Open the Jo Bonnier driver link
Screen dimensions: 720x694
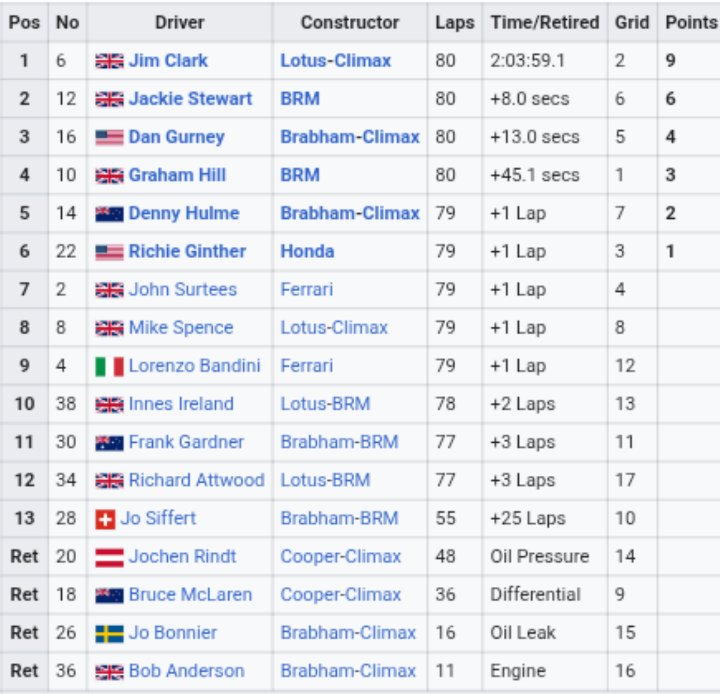(x=173, y=632)
